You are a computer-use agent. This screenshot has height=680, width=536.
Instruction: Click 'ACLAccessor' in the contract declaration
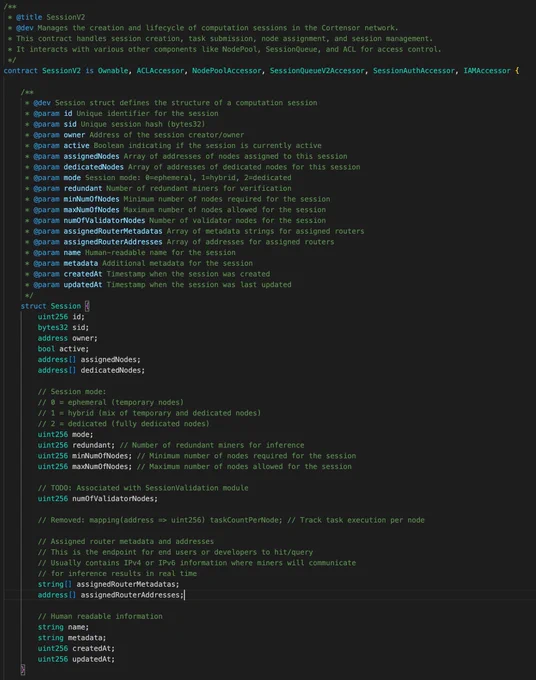tap(160, 71)
